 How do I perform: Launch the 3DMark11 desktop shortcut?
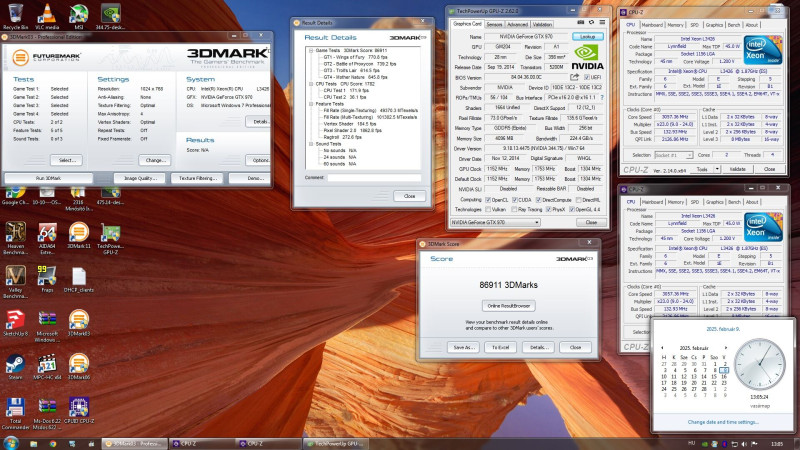79,236
